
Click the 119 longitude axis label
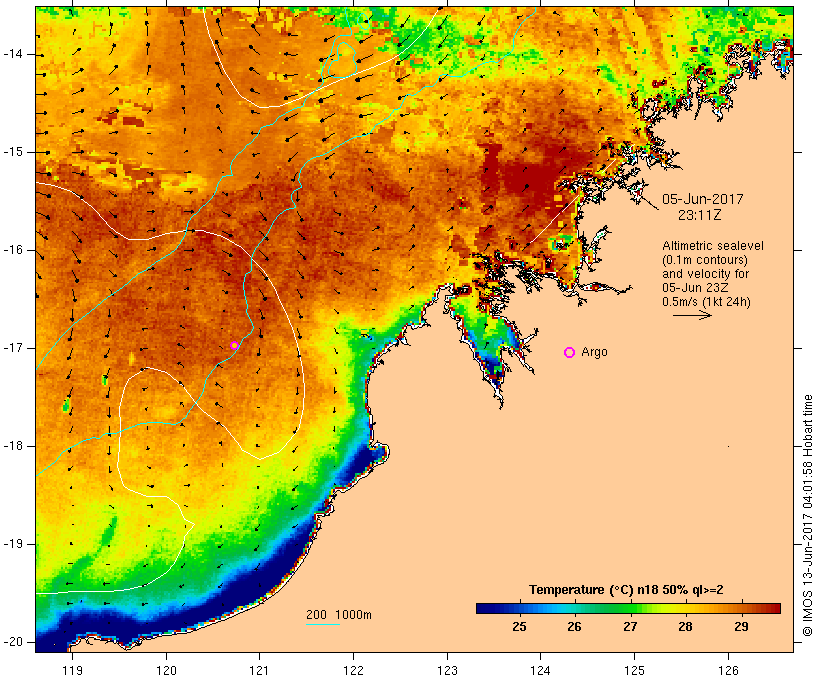[x=73, y=670]
